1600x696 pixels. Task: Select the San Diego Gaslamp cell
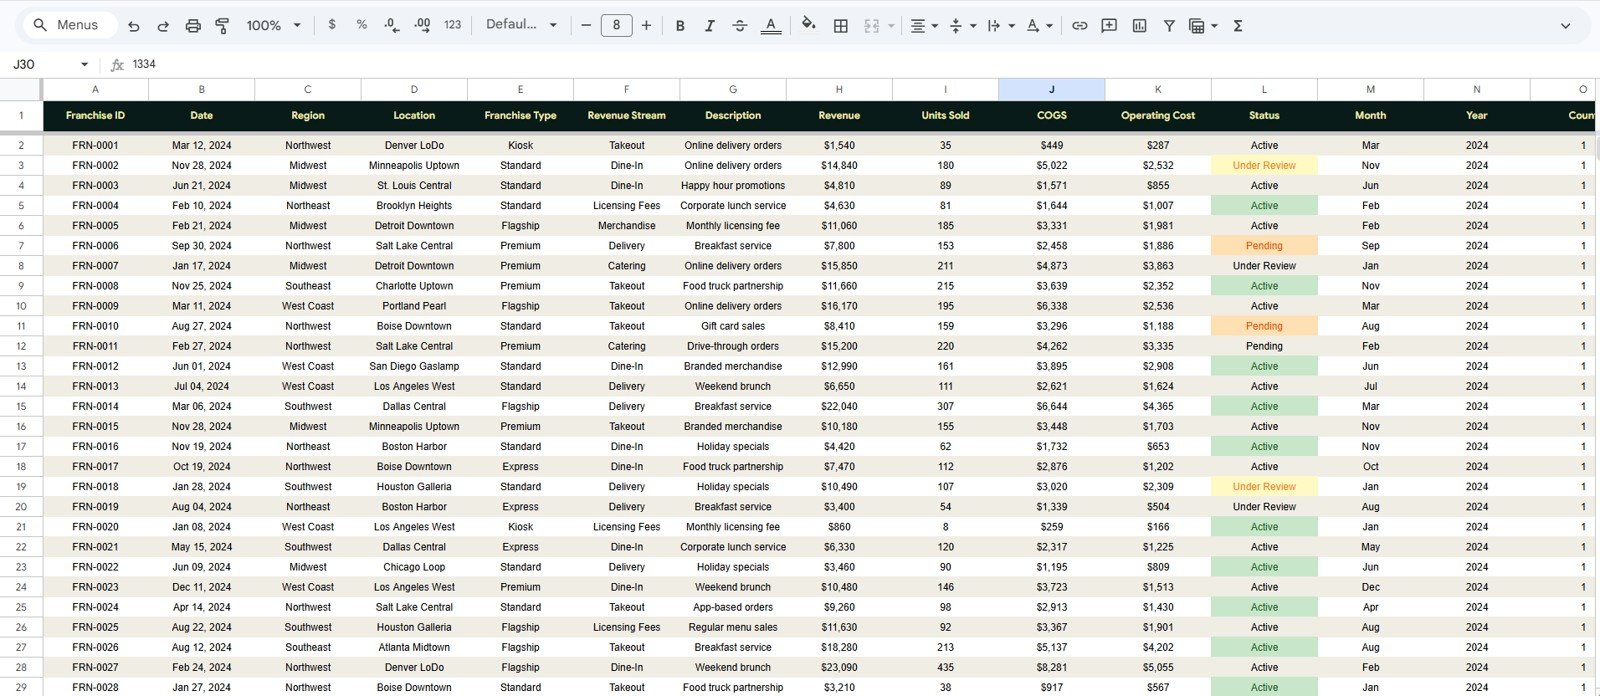414,366
